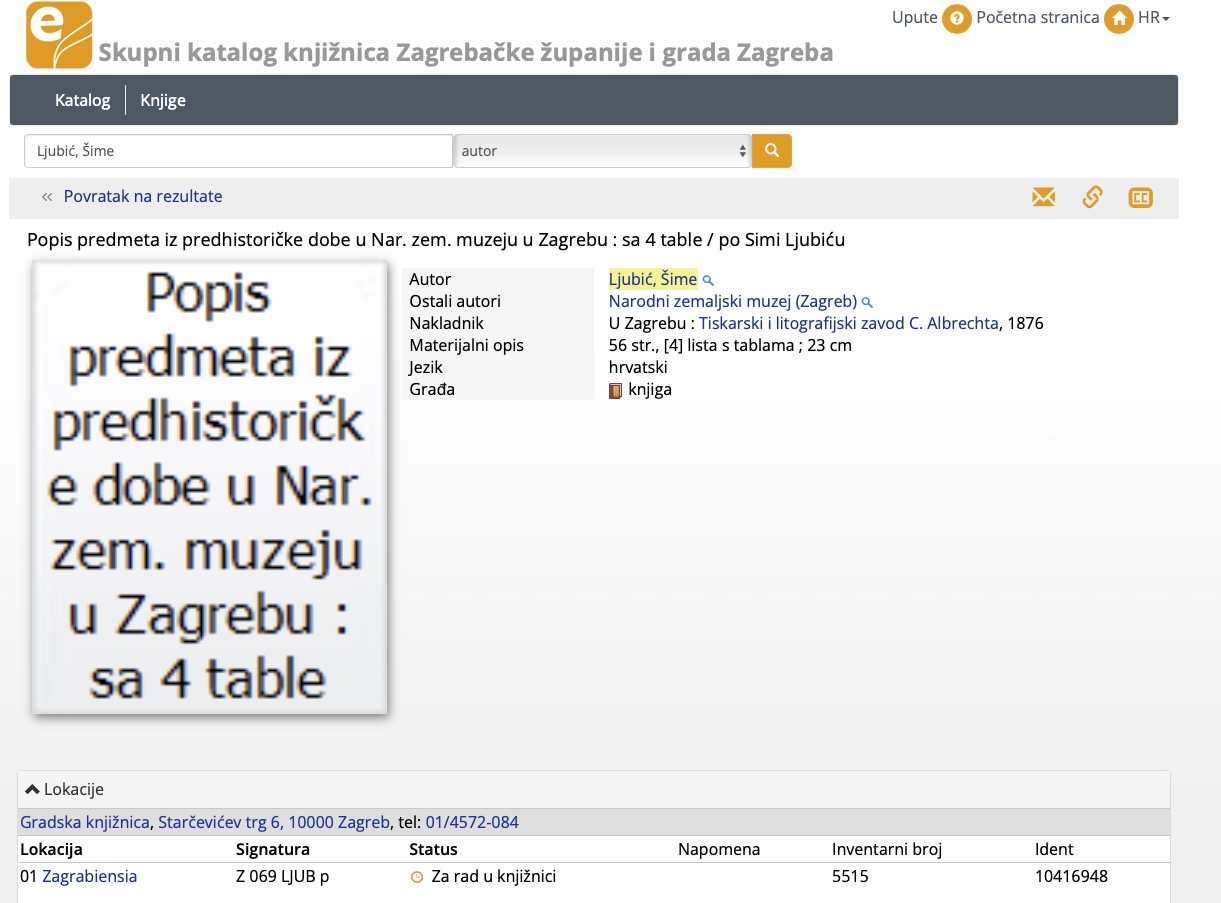Collapse the Lokacije section
The width and height of the screenshot is (1221, 903).
click(64, 789)
